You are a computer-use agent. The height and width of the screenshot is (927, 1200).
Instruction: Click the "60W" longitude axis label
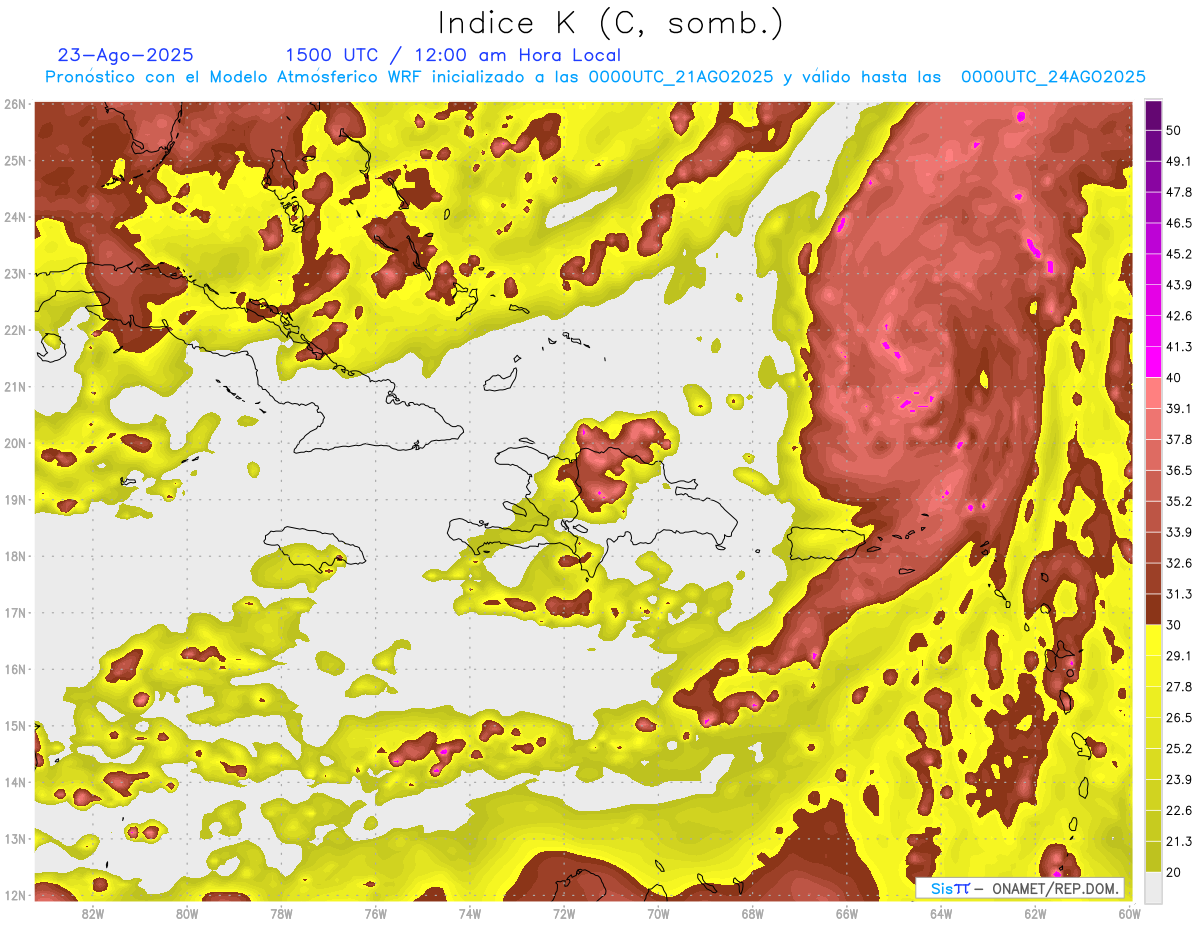tap(1129, 914)
